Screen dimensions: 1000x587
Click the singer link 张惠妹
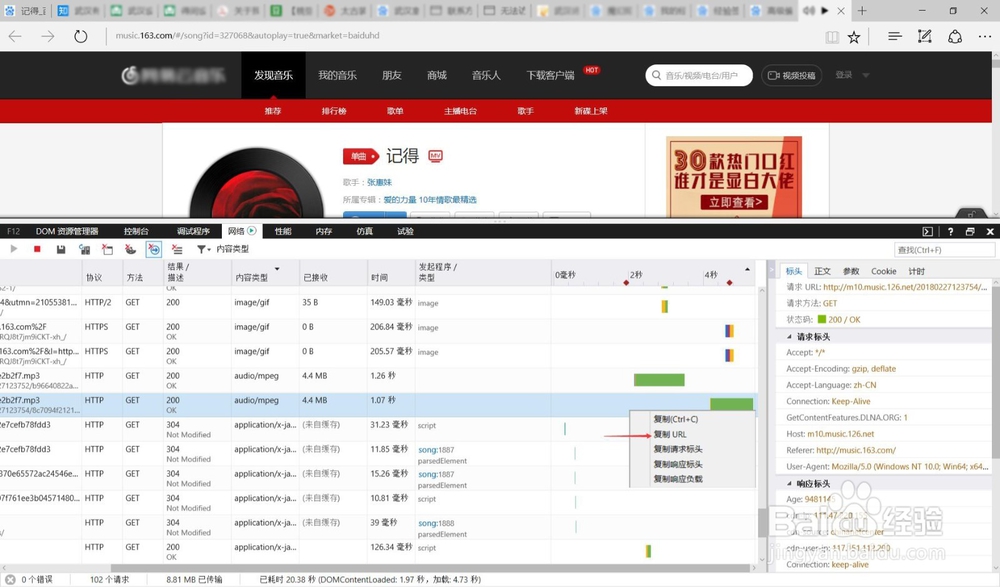coord(379,182)
